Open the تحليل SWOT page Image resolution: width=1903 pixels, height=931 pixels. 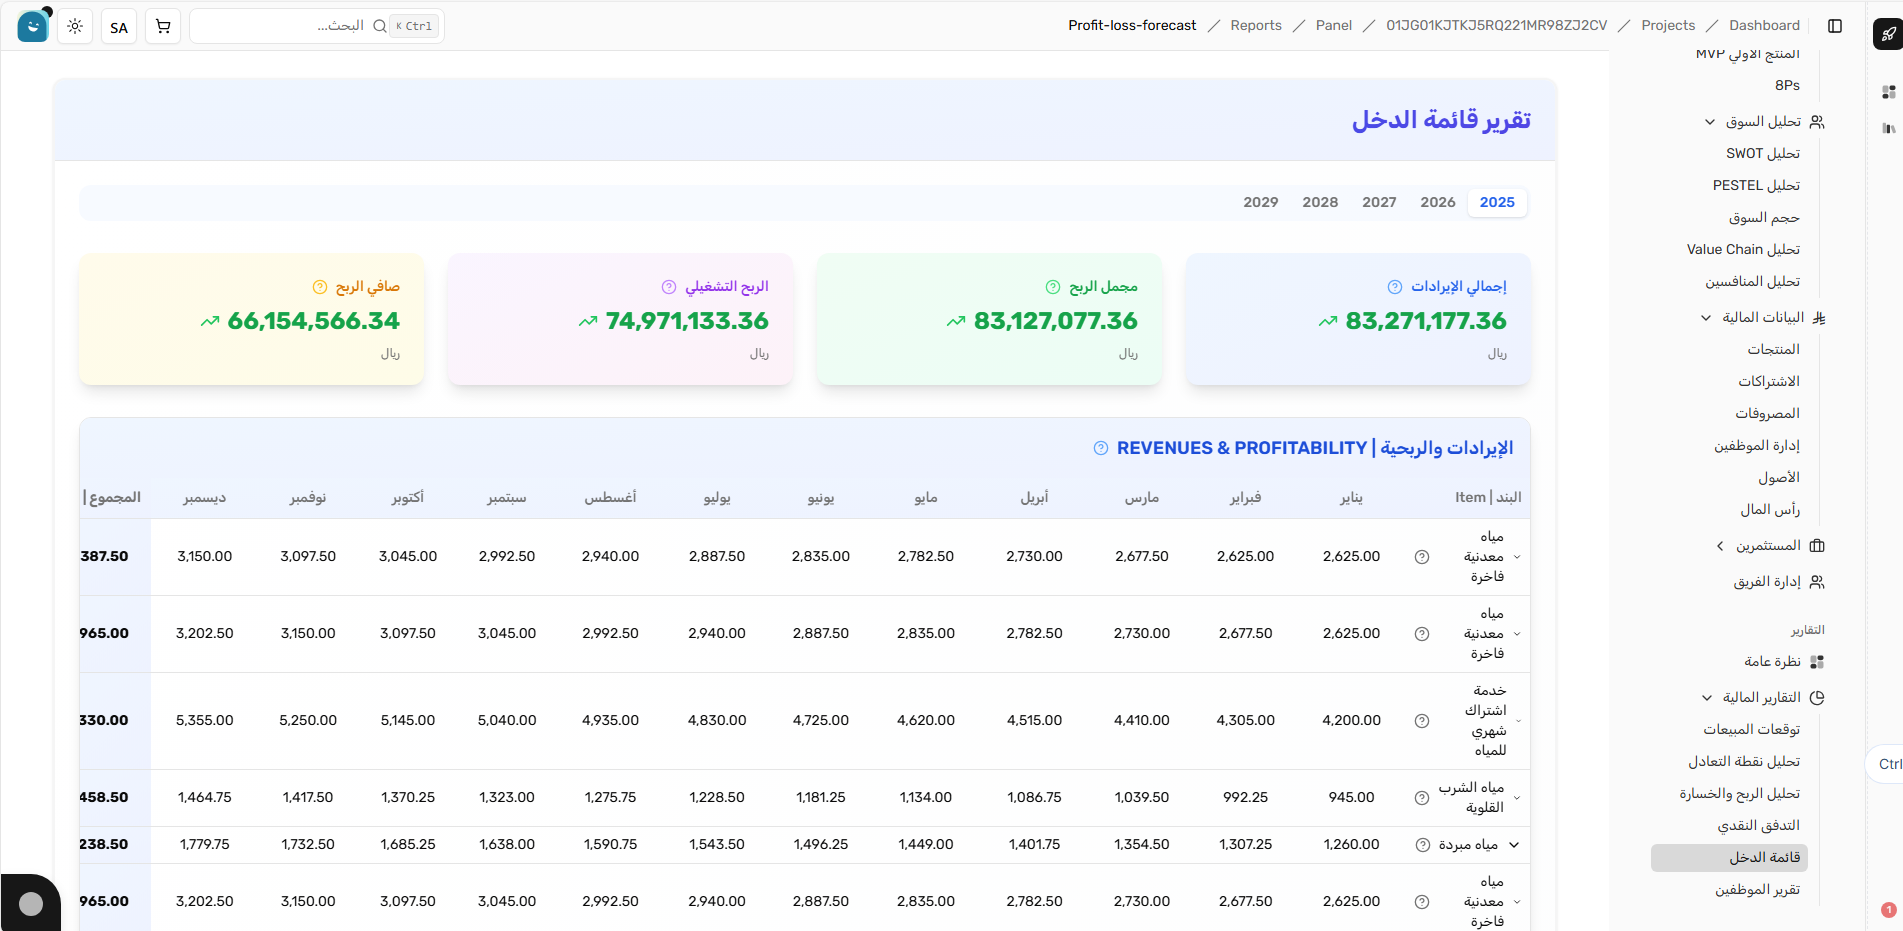tap(1763, 153)
